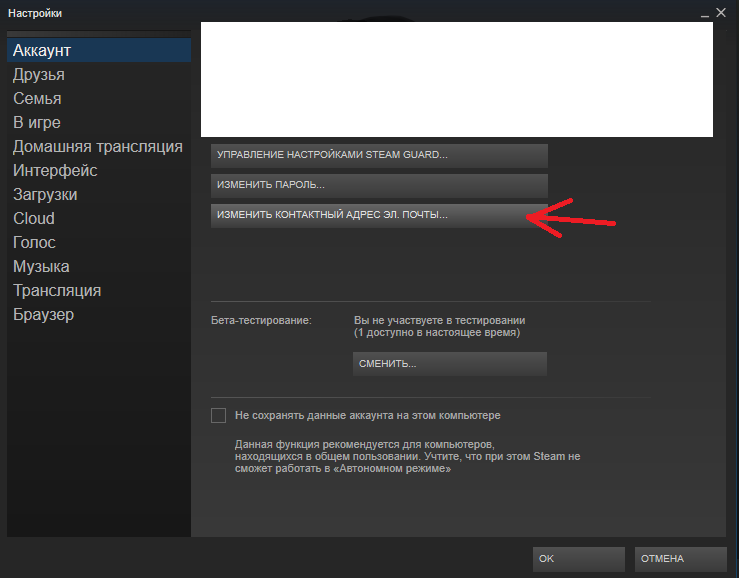This screenshot has width=739, height=578.
Task: Click text (1 доступно в настоящее время)
Action: point(437,333)
